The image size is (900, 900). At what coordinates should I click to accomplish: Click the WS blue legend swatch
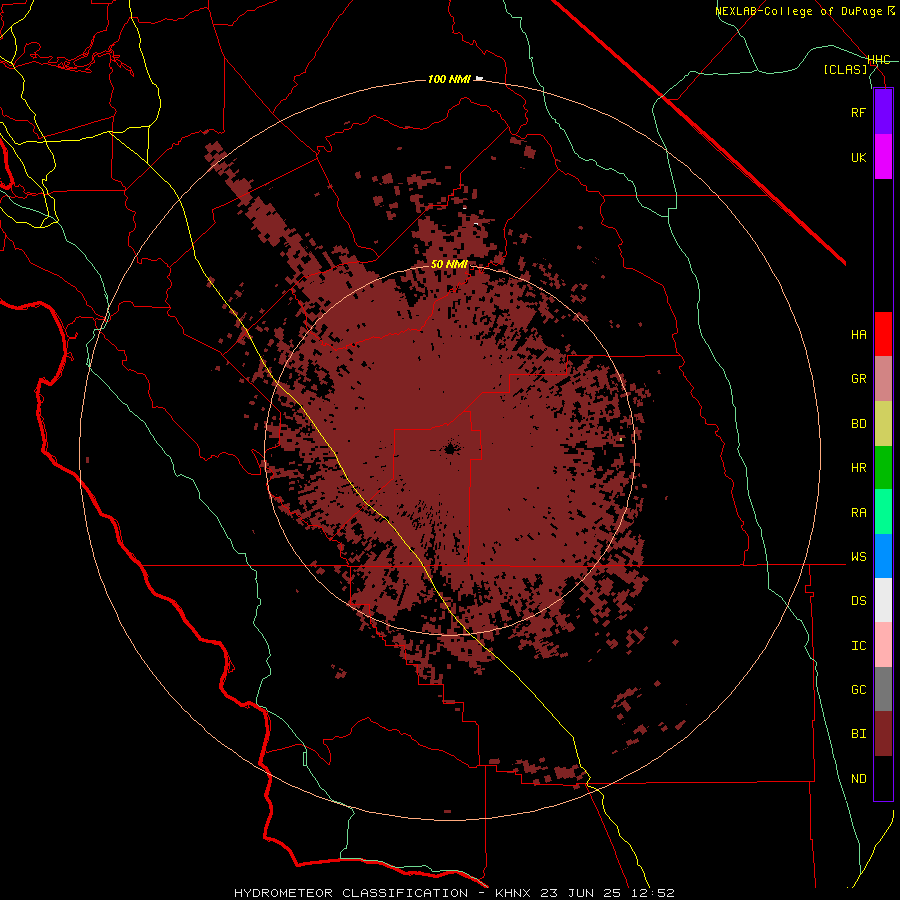883,556
